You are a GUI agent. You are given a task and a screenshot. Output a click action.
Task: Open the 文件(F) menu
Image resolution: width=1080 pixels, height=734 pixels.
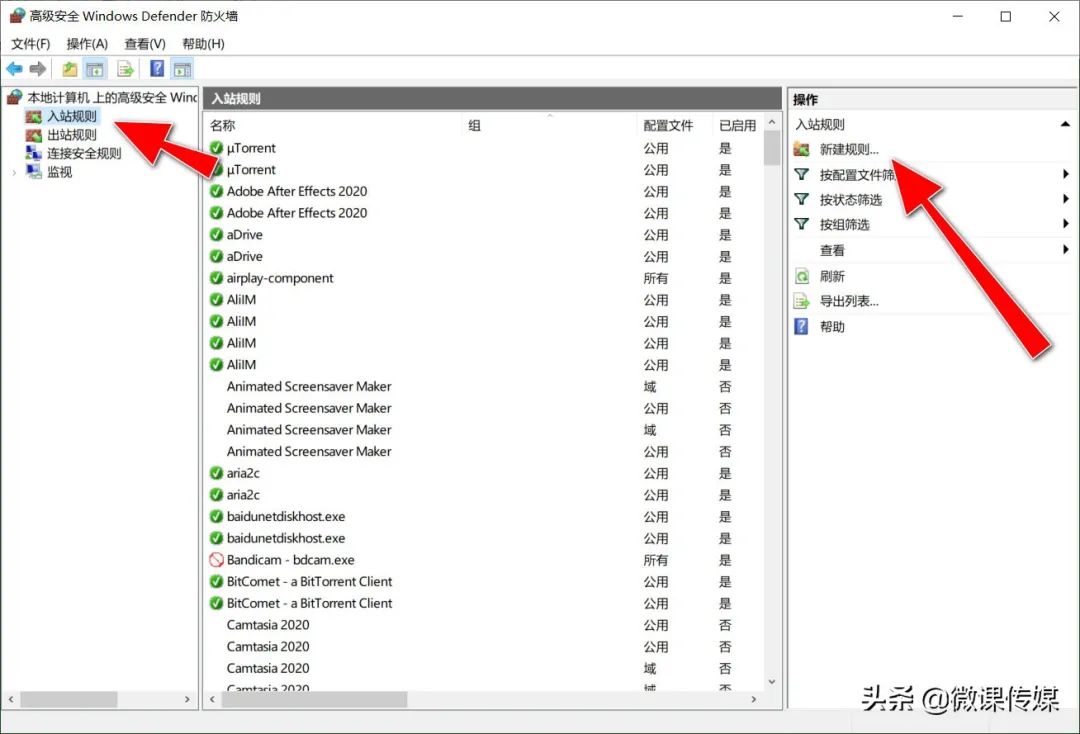(30, 44)
